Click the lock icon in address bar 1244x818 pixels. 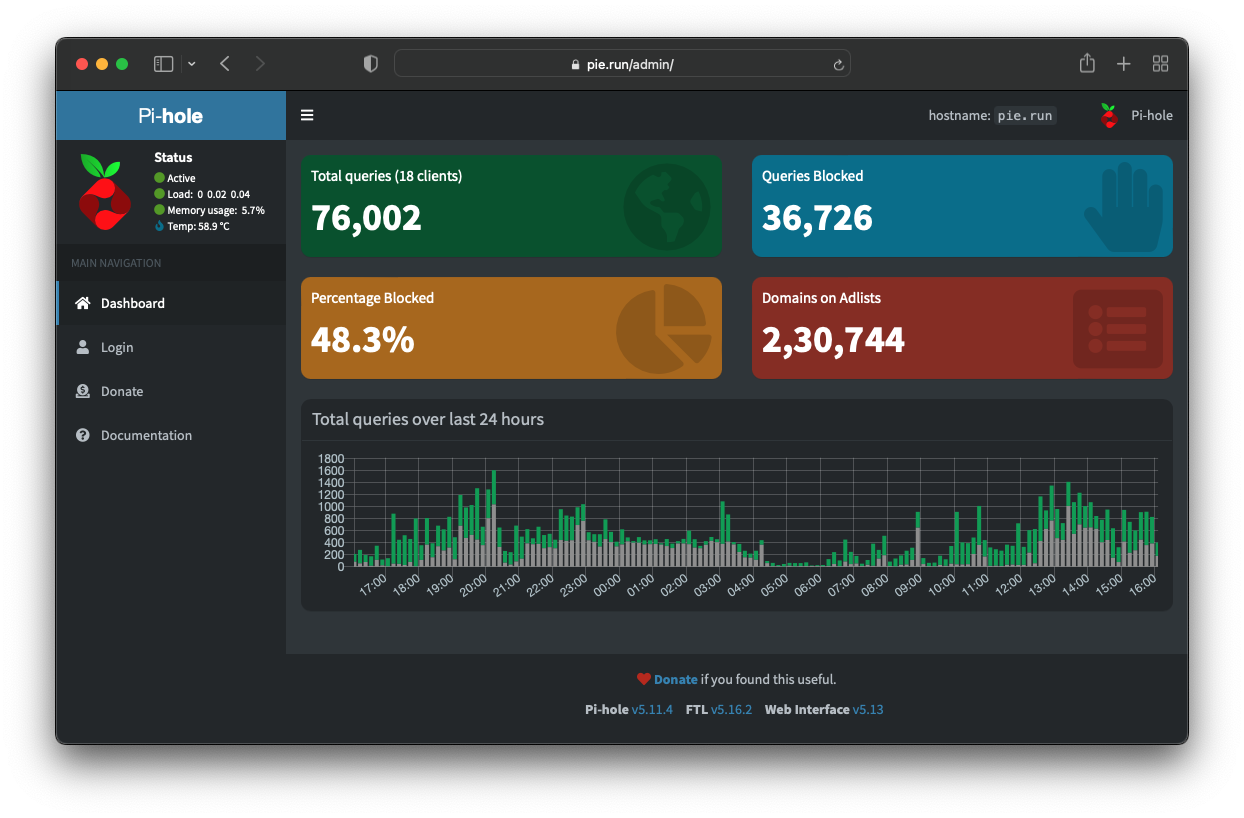(x=575, y=64)
